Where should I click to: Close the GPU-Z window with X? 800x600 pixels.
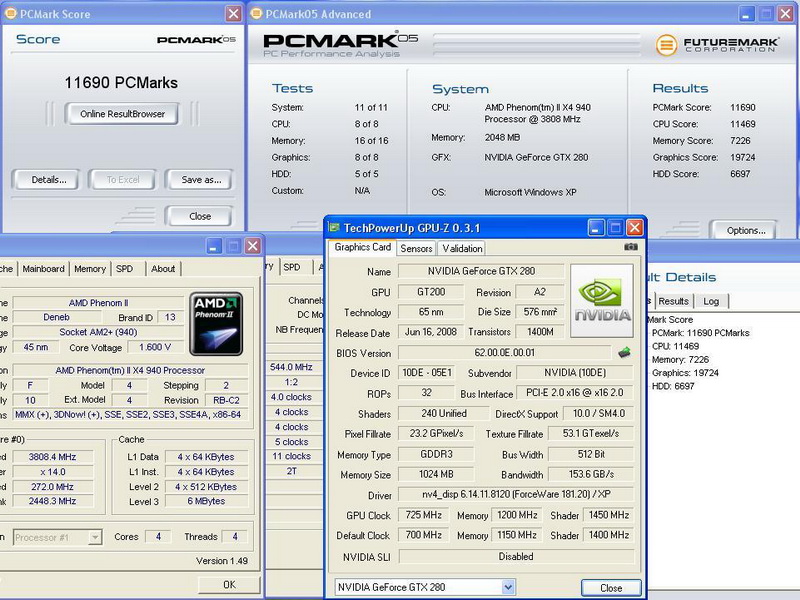(x=634, y=228)
